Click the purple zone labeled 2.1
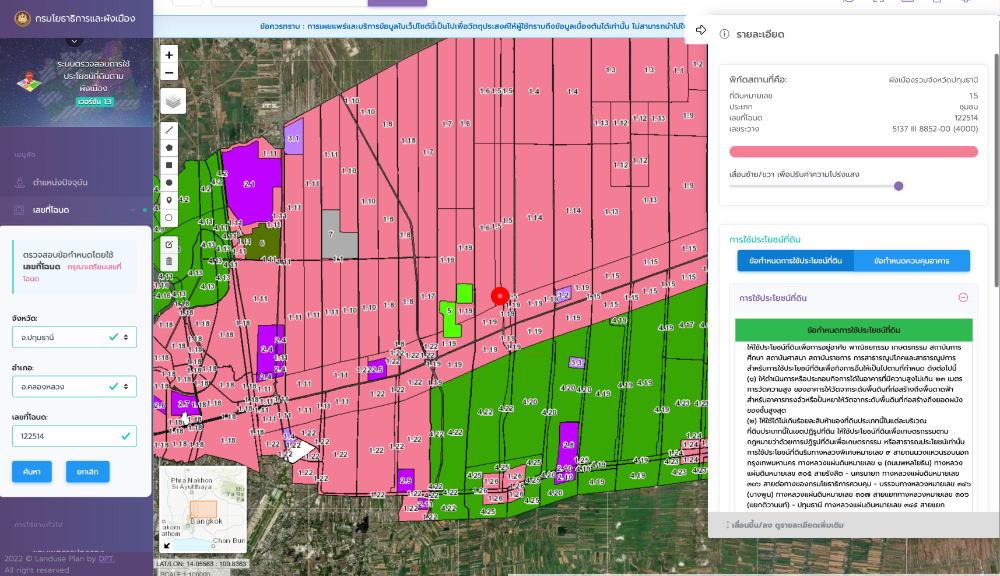 pyautogui.click(x=251, y=182)
